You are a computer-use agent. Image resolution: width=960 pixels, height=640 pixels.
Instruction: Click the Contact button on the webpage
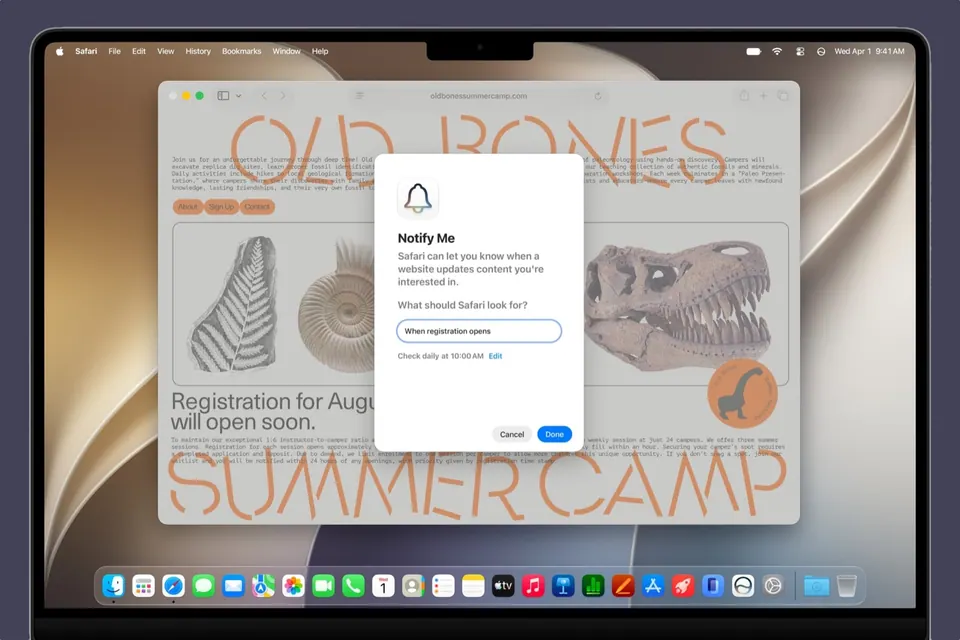(x=257, y=207)
